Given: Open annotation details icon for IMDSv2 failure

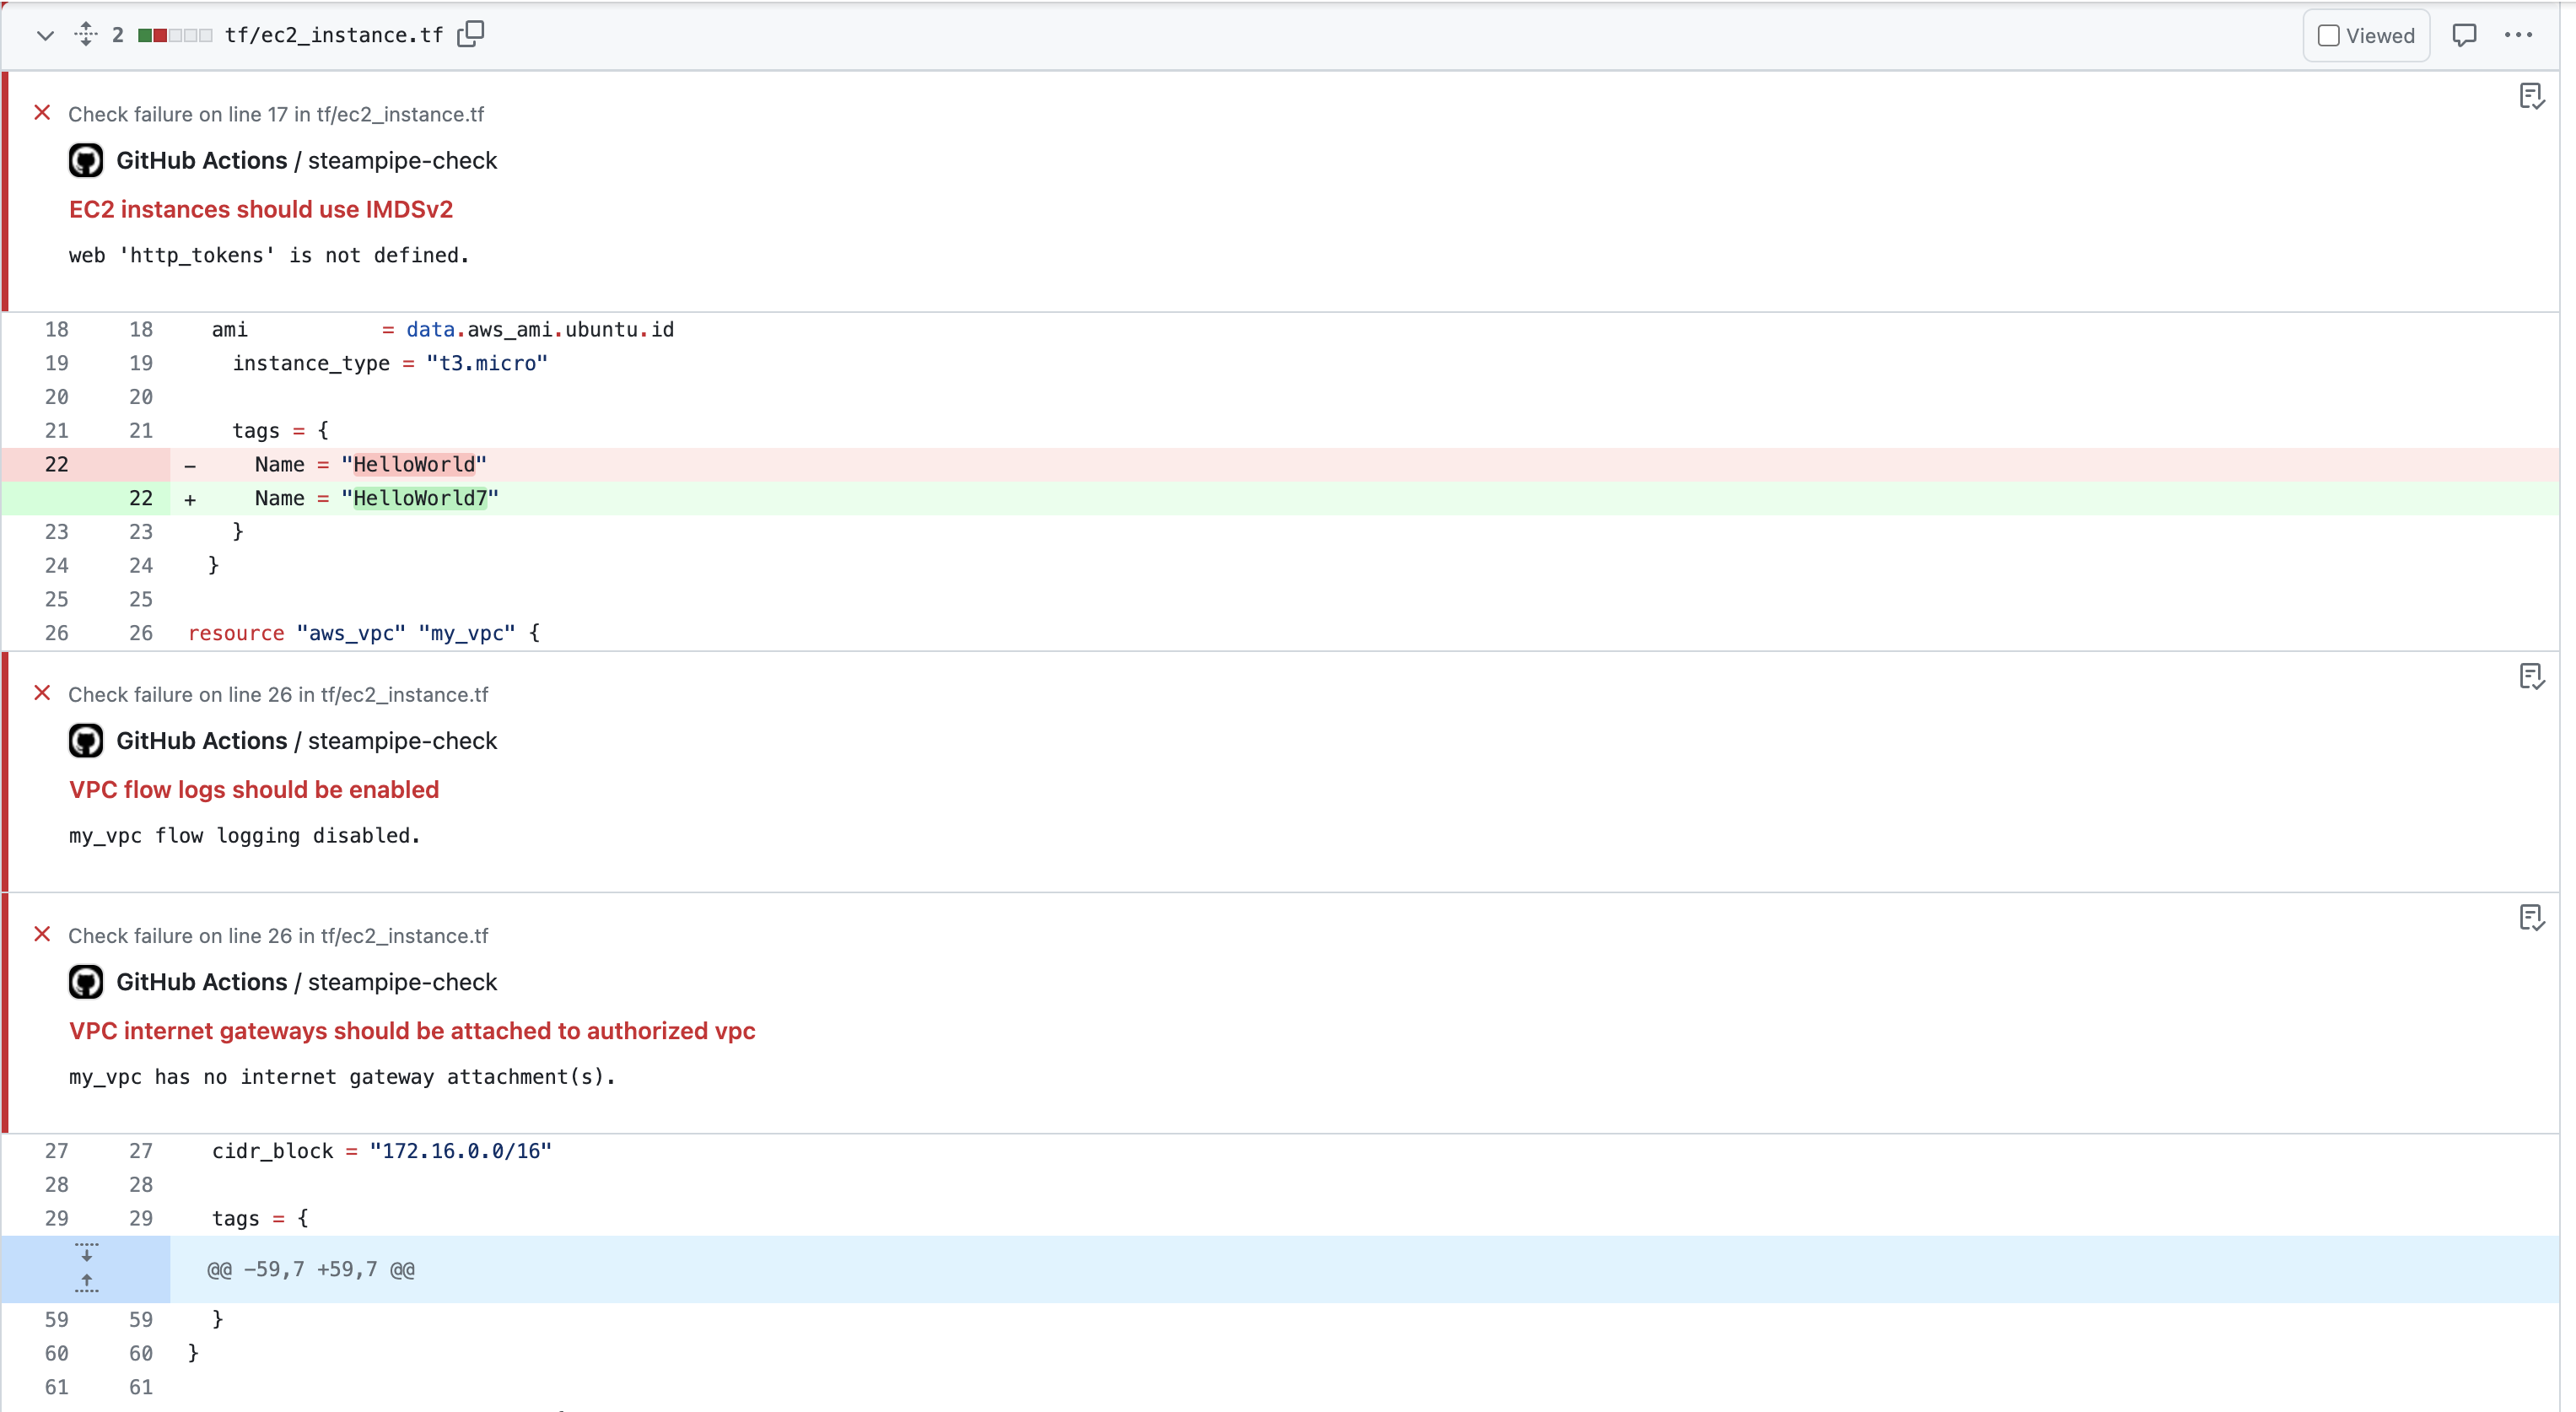Looking at the screenshot, I should coord(2531,97).
